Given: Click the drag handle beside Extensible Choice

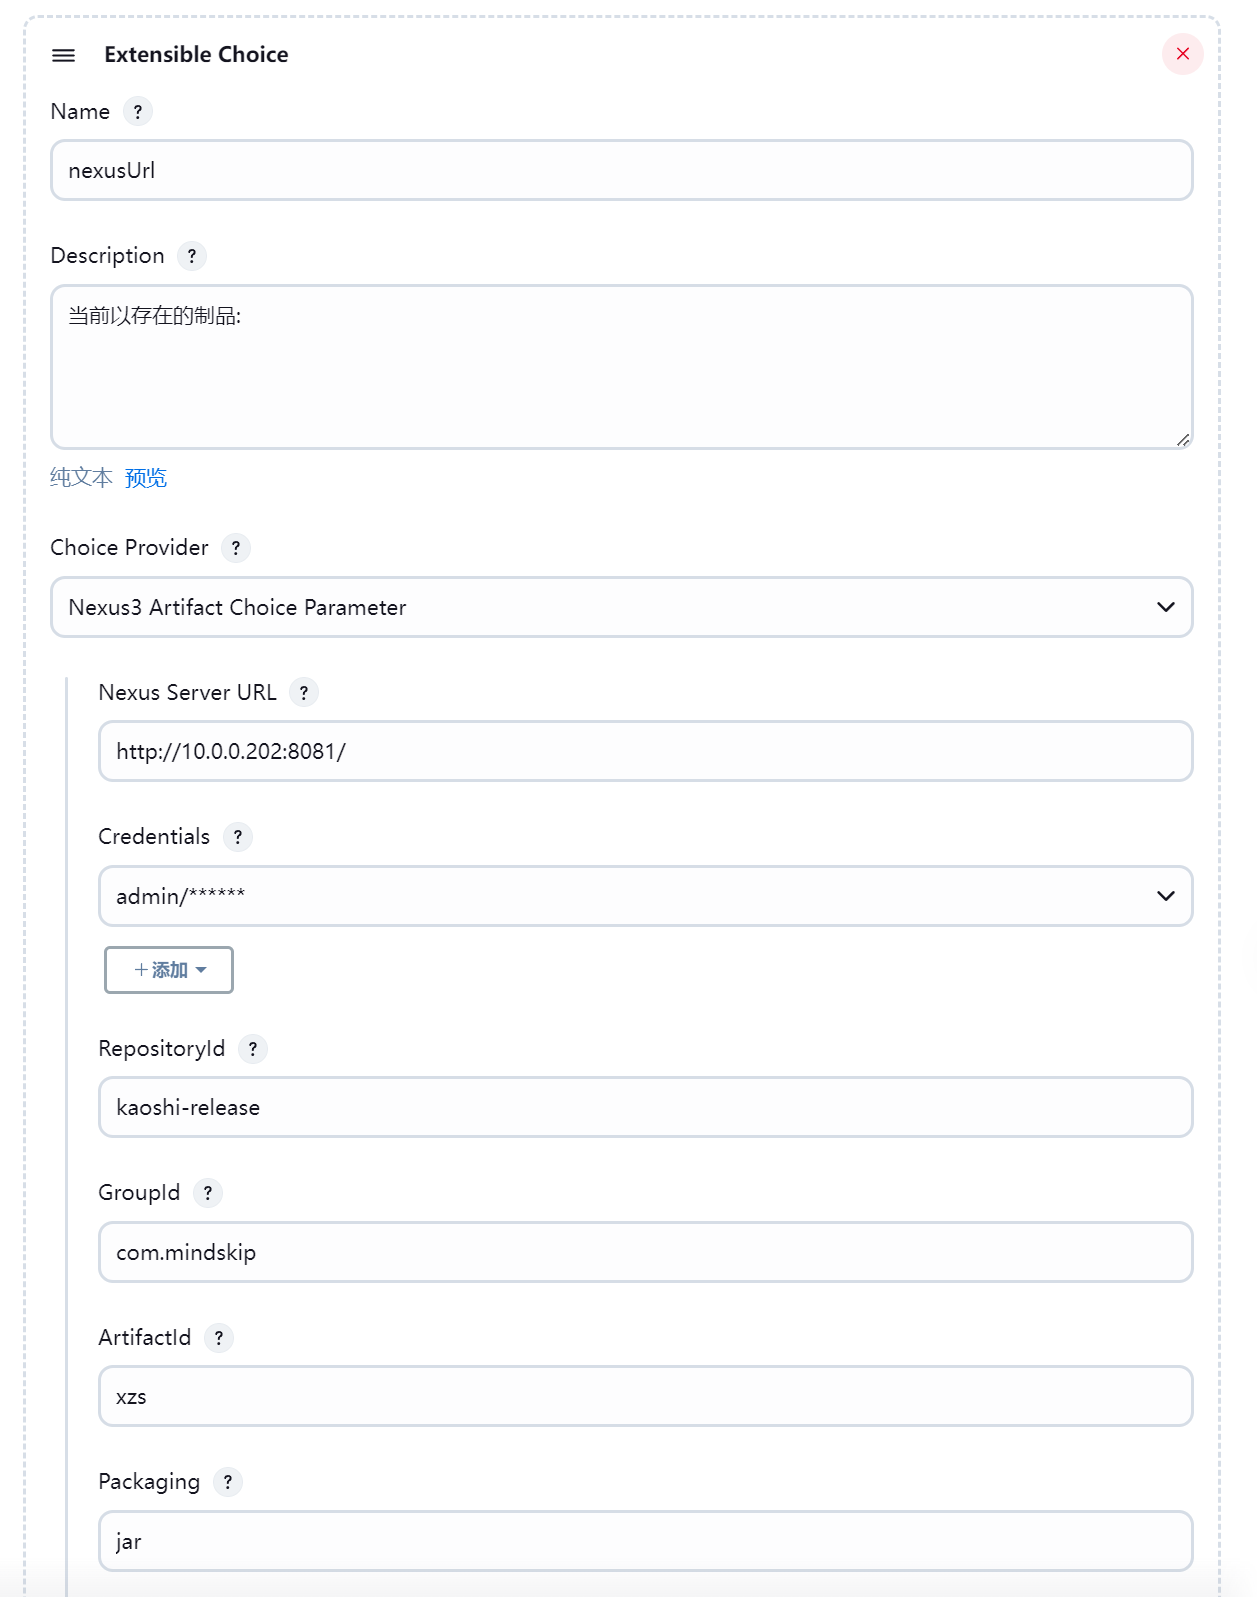Looking at the screenshot, I should (x=63, y=55).
